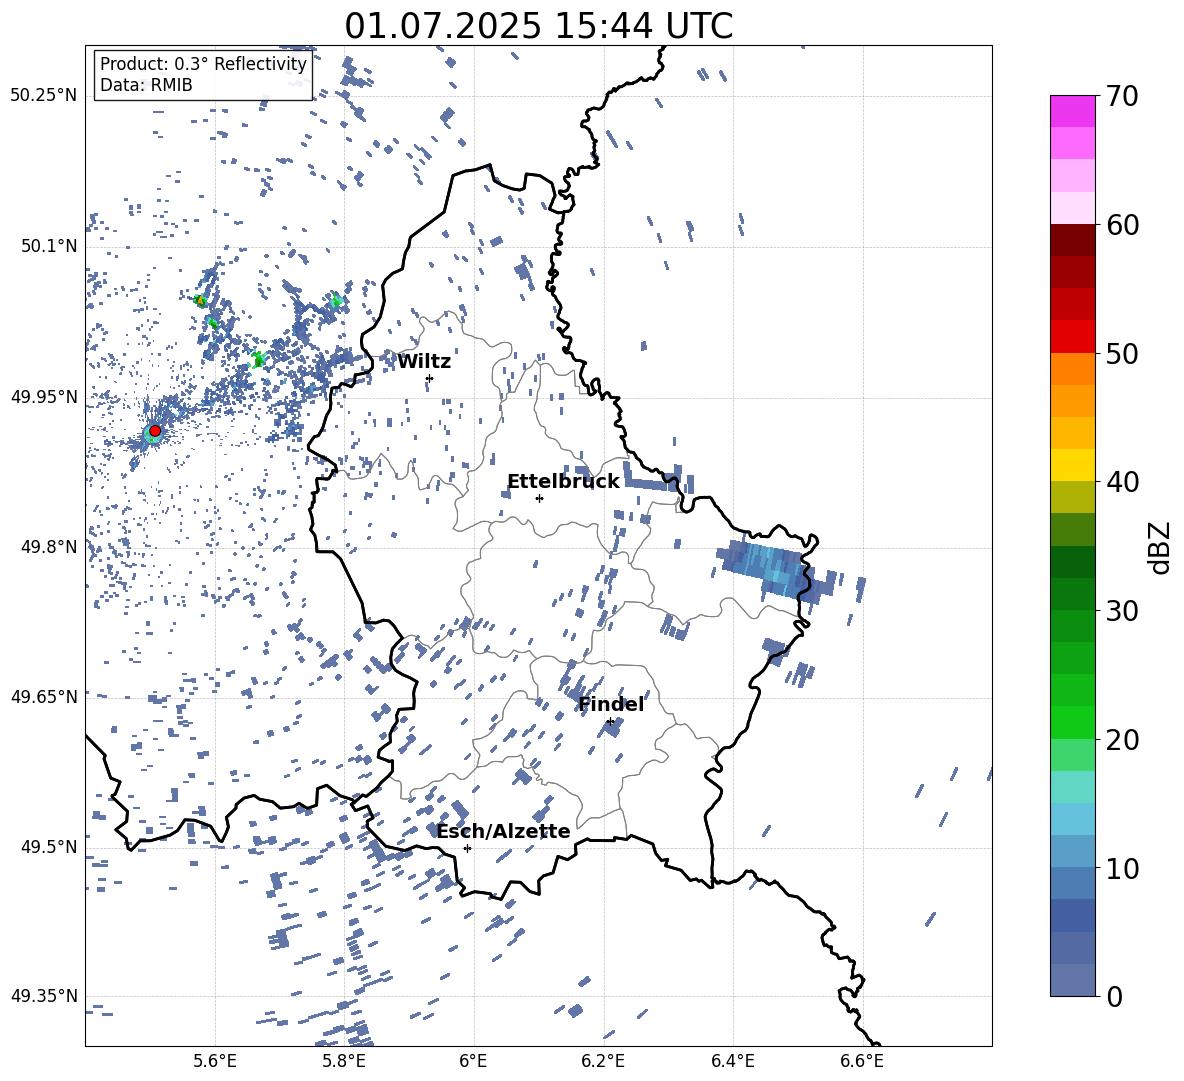
Task: Click the 40 value on colorbar
Action: (x=1122, y=482)
